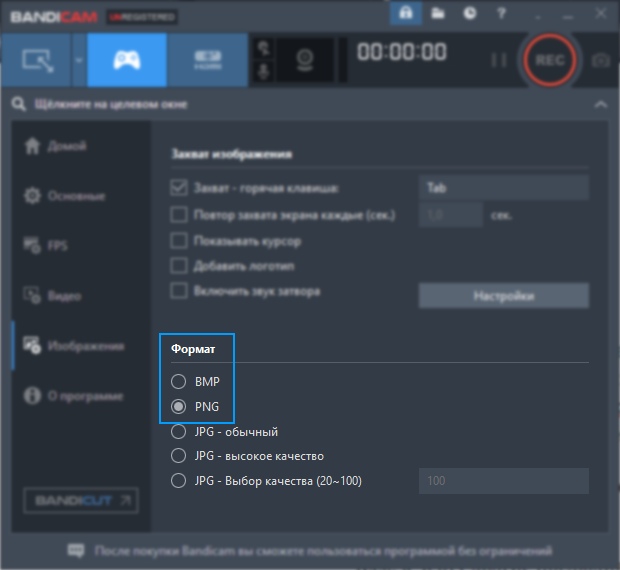Enable Повтор захвата экрана каждые checkbox
This screenshot has height=570, width=620.
pyautogui.click(x=179, y=215)
